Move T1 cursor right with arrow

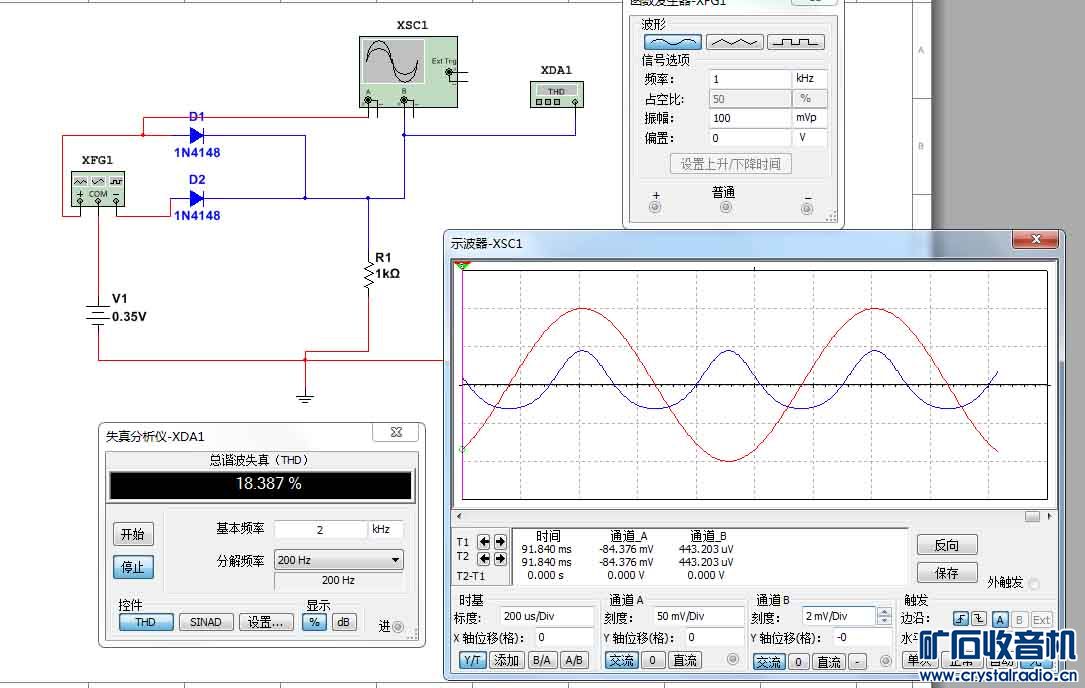point(500,542)
